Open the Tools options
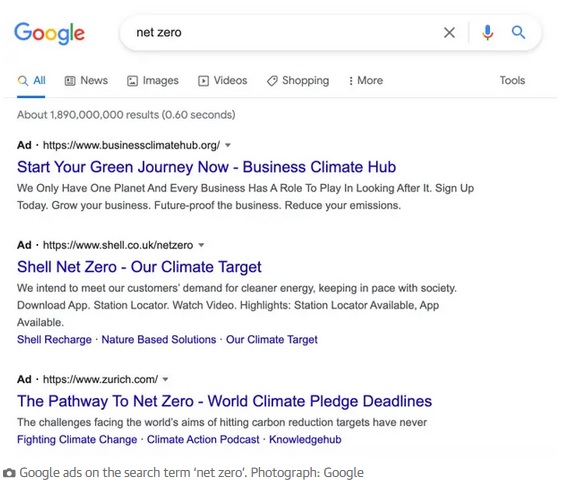The width and height of the screenshot is (567, 497). point(512,80)
